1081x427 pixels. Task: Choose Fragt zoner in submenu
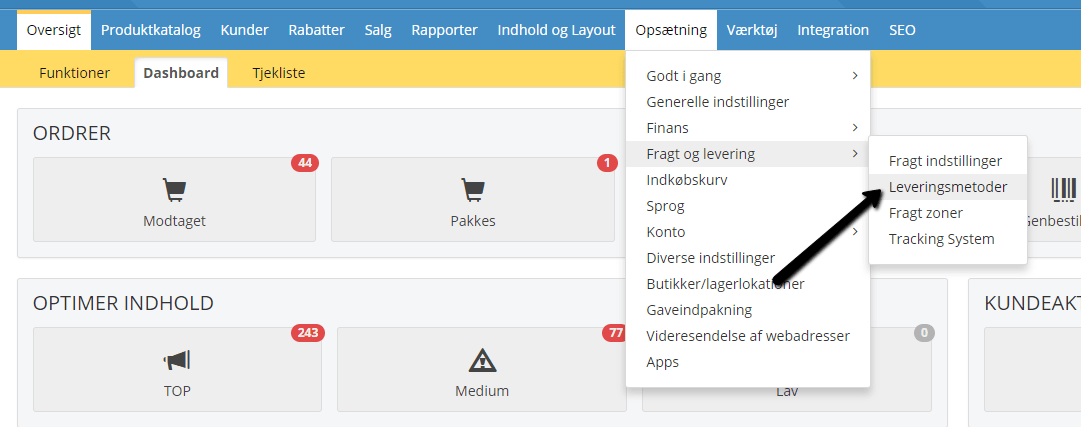(948, 212)
